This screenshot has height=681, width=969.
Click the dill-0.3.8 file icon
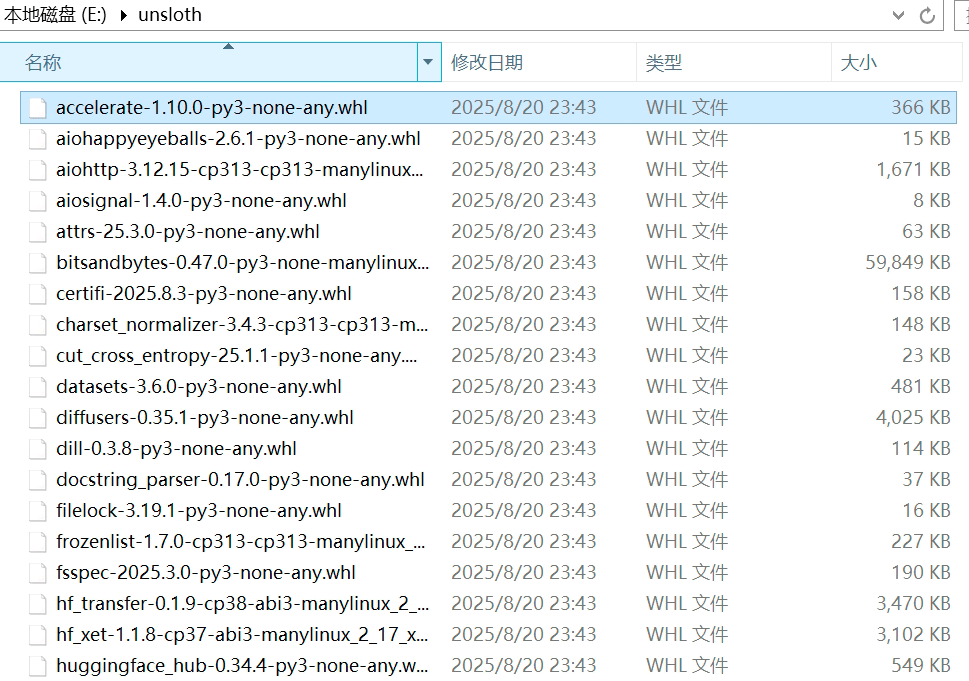pos(38,449)
